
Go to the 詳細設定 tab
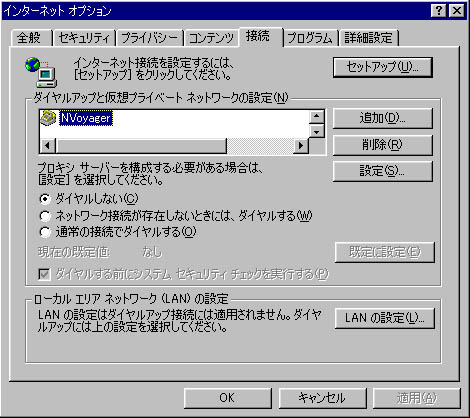pos(369,38)
